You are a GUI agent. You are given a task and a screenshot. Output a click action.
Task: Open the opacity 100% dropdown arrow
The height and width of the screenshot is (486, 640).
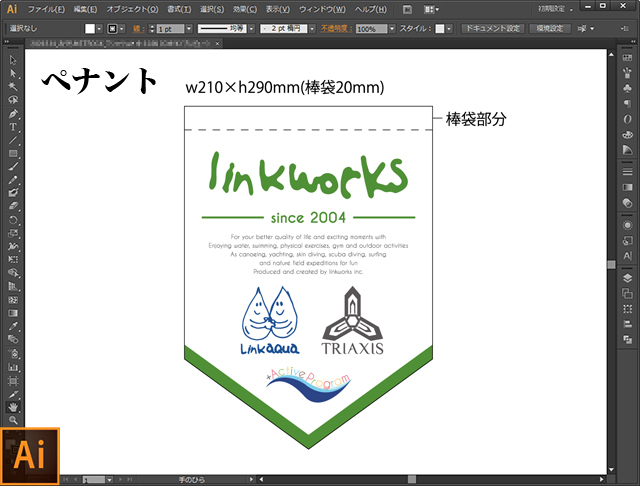pyautogui.click(x=392, y=29)
